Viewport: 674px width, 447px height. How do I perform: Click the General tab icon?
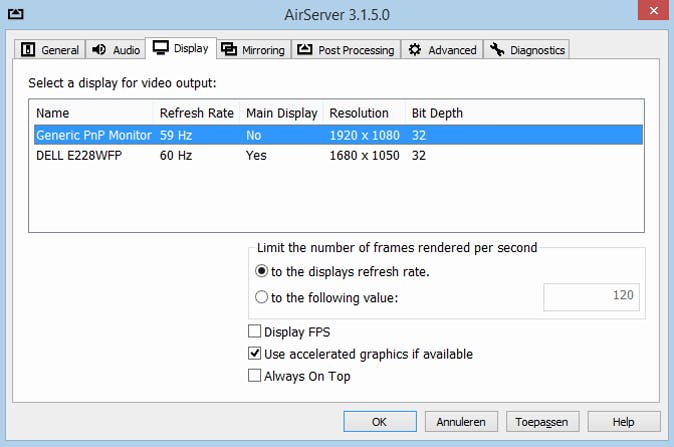pyautogui.click(x=28, y=49)
